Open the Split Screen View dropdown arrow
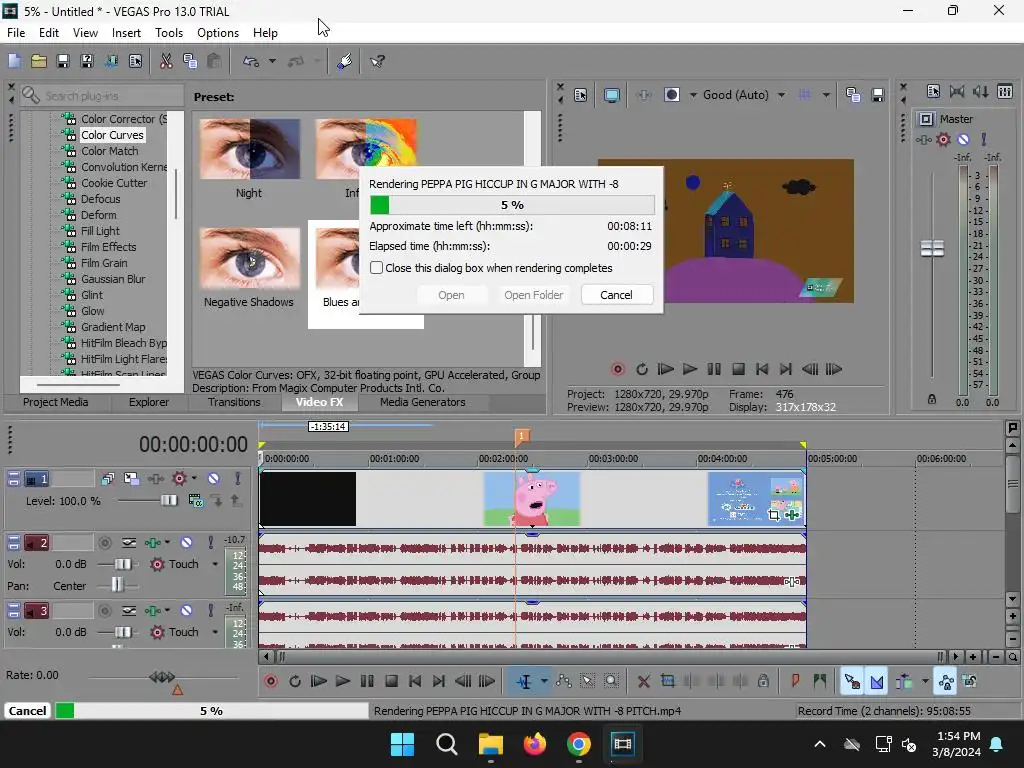This screenshot has height=768, width=1024. click(x=693, y=95)
